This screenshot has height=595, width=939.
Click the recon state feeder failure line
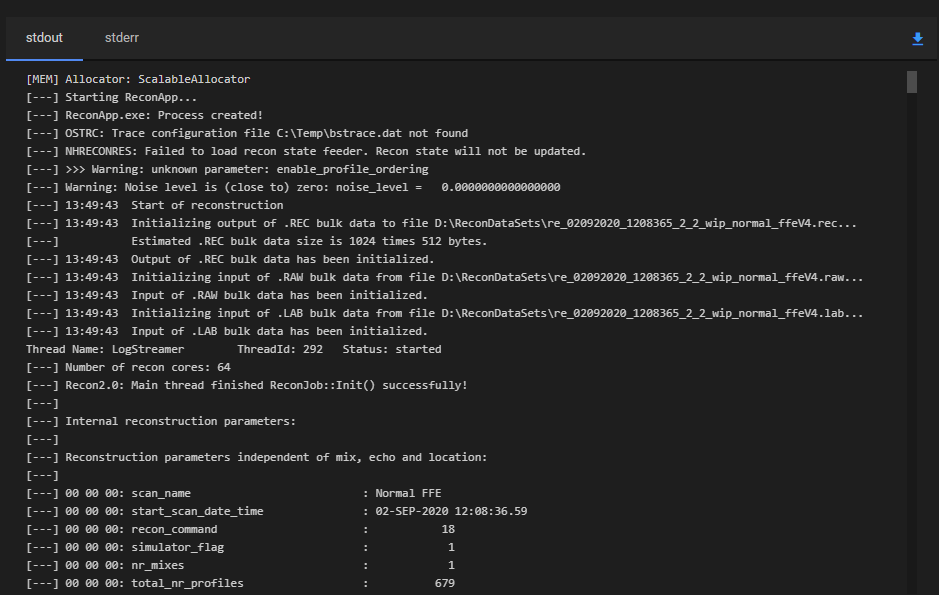[306, 151]
